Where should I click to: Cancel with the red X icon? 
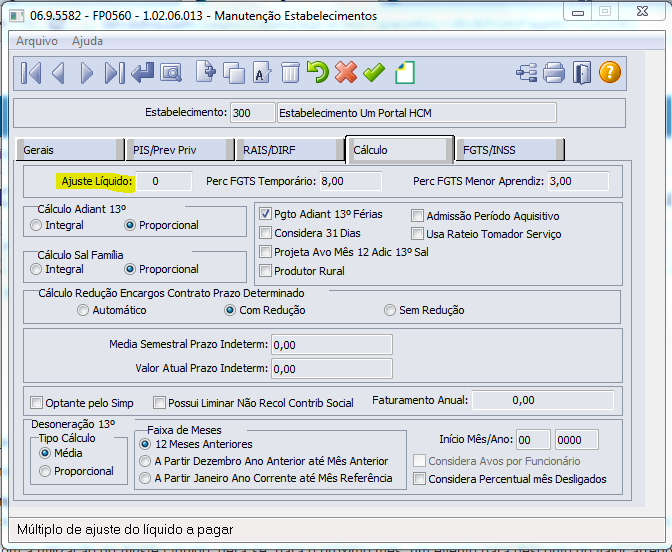346,72
